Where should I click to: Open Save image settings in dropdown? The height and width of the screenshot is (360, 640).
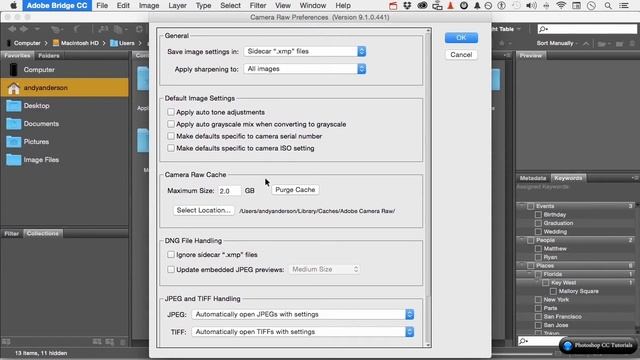(305, 51)
